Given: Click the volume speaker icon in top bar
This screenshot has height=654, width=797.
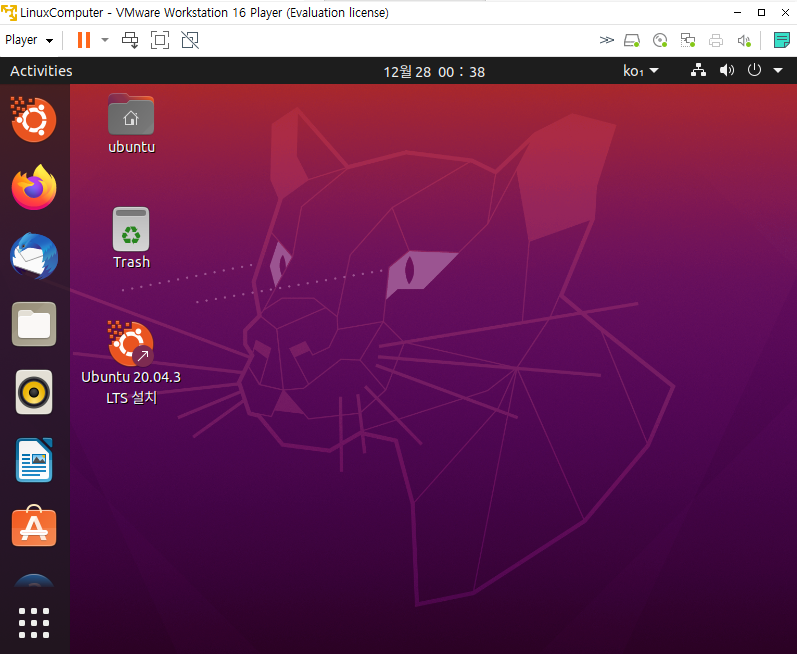Looking at the screenshot, I should [x=727, y=70].
